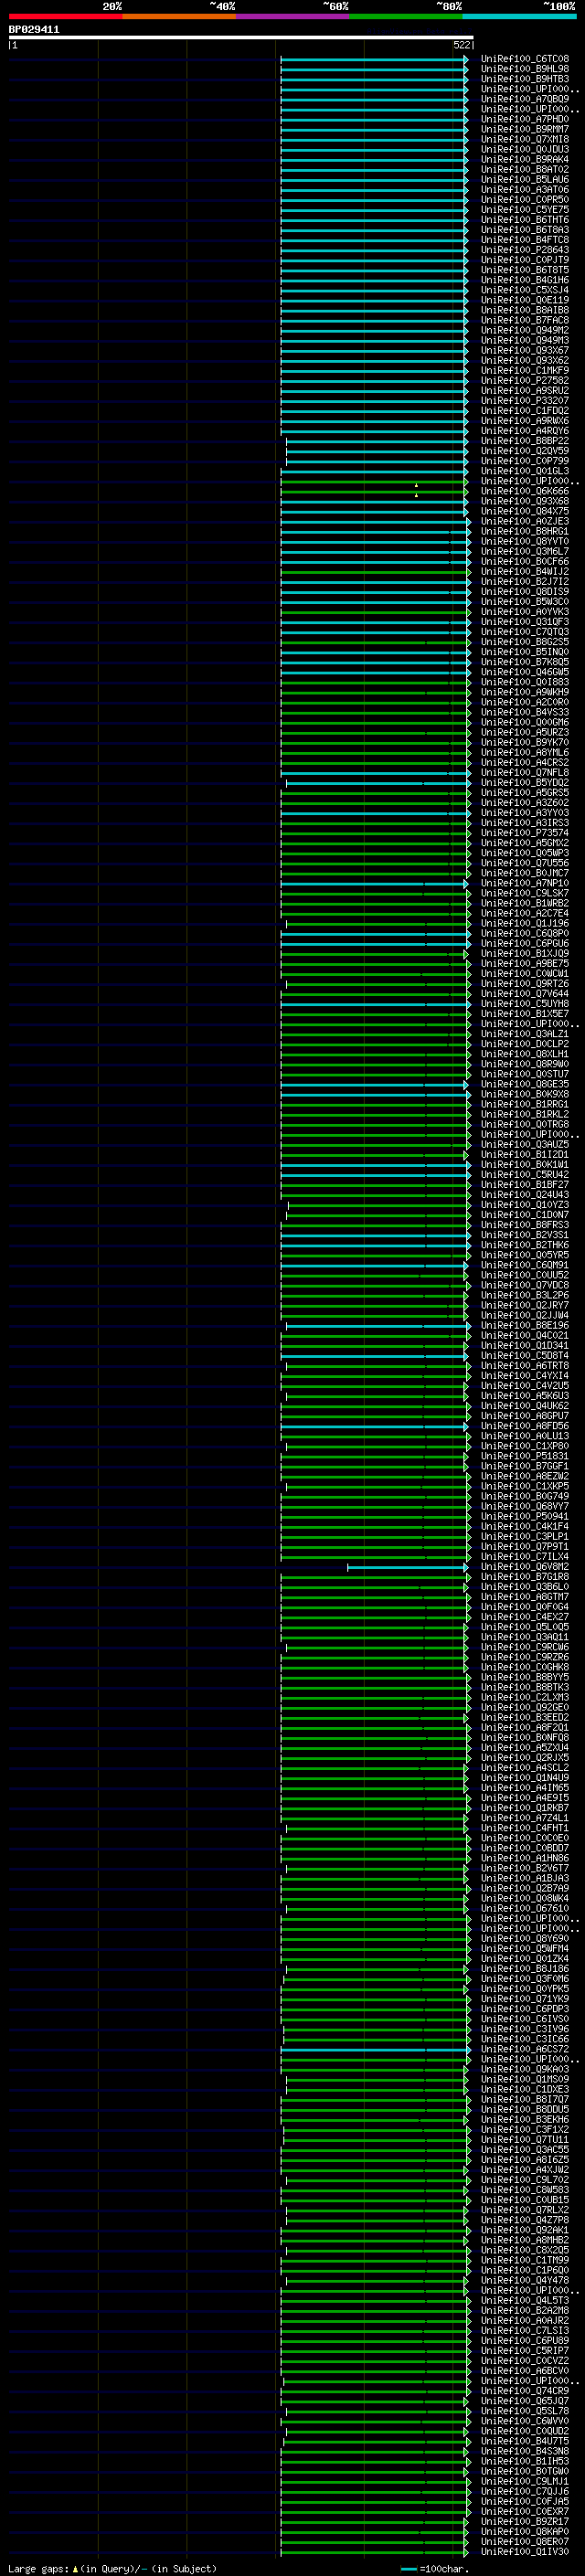Select hit label UniRef100_B4G1H6

pos(525,280)
